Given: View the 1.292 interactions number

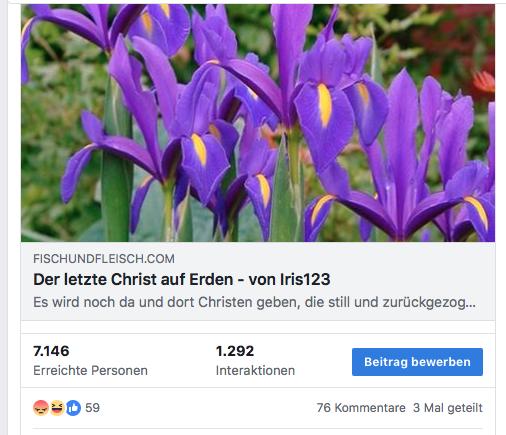Looking at the screenshot, I should pos(235,351).
